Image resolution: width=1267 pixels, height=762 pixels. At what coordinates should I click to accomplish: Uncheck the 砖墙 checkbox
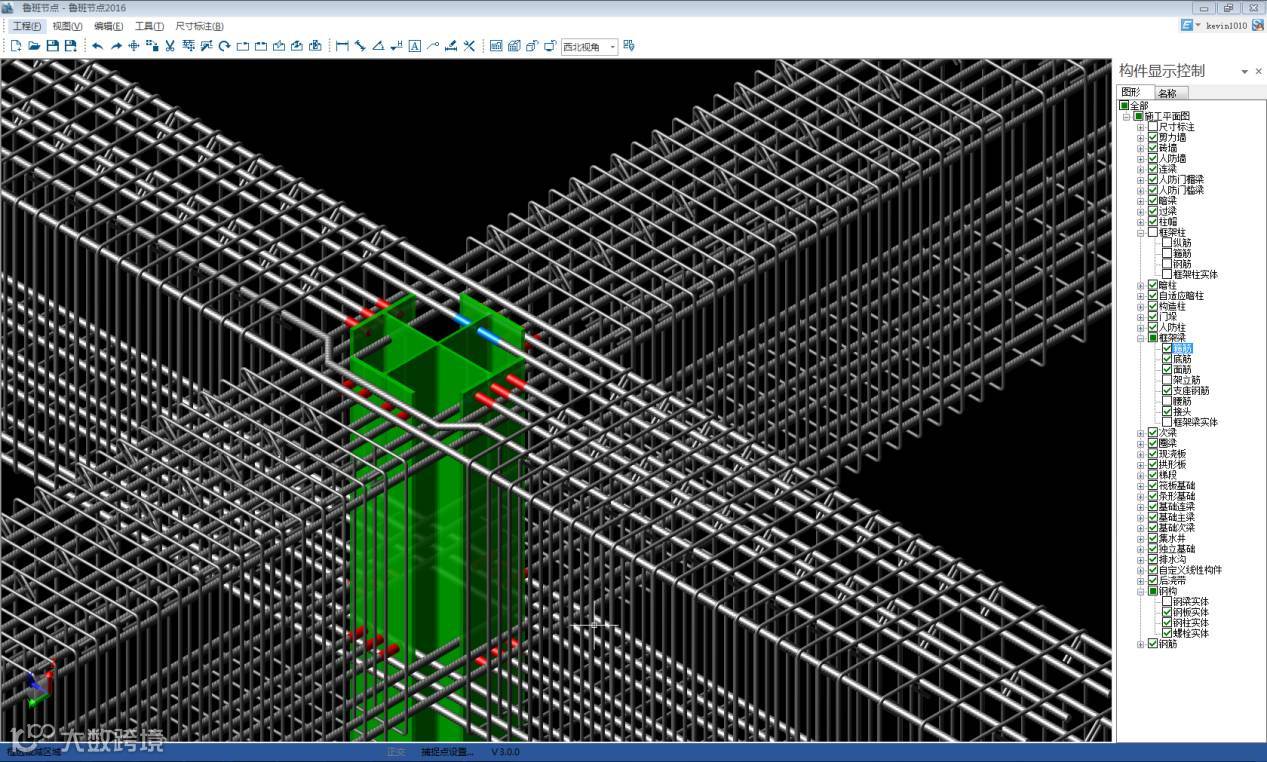point(1153,148)
